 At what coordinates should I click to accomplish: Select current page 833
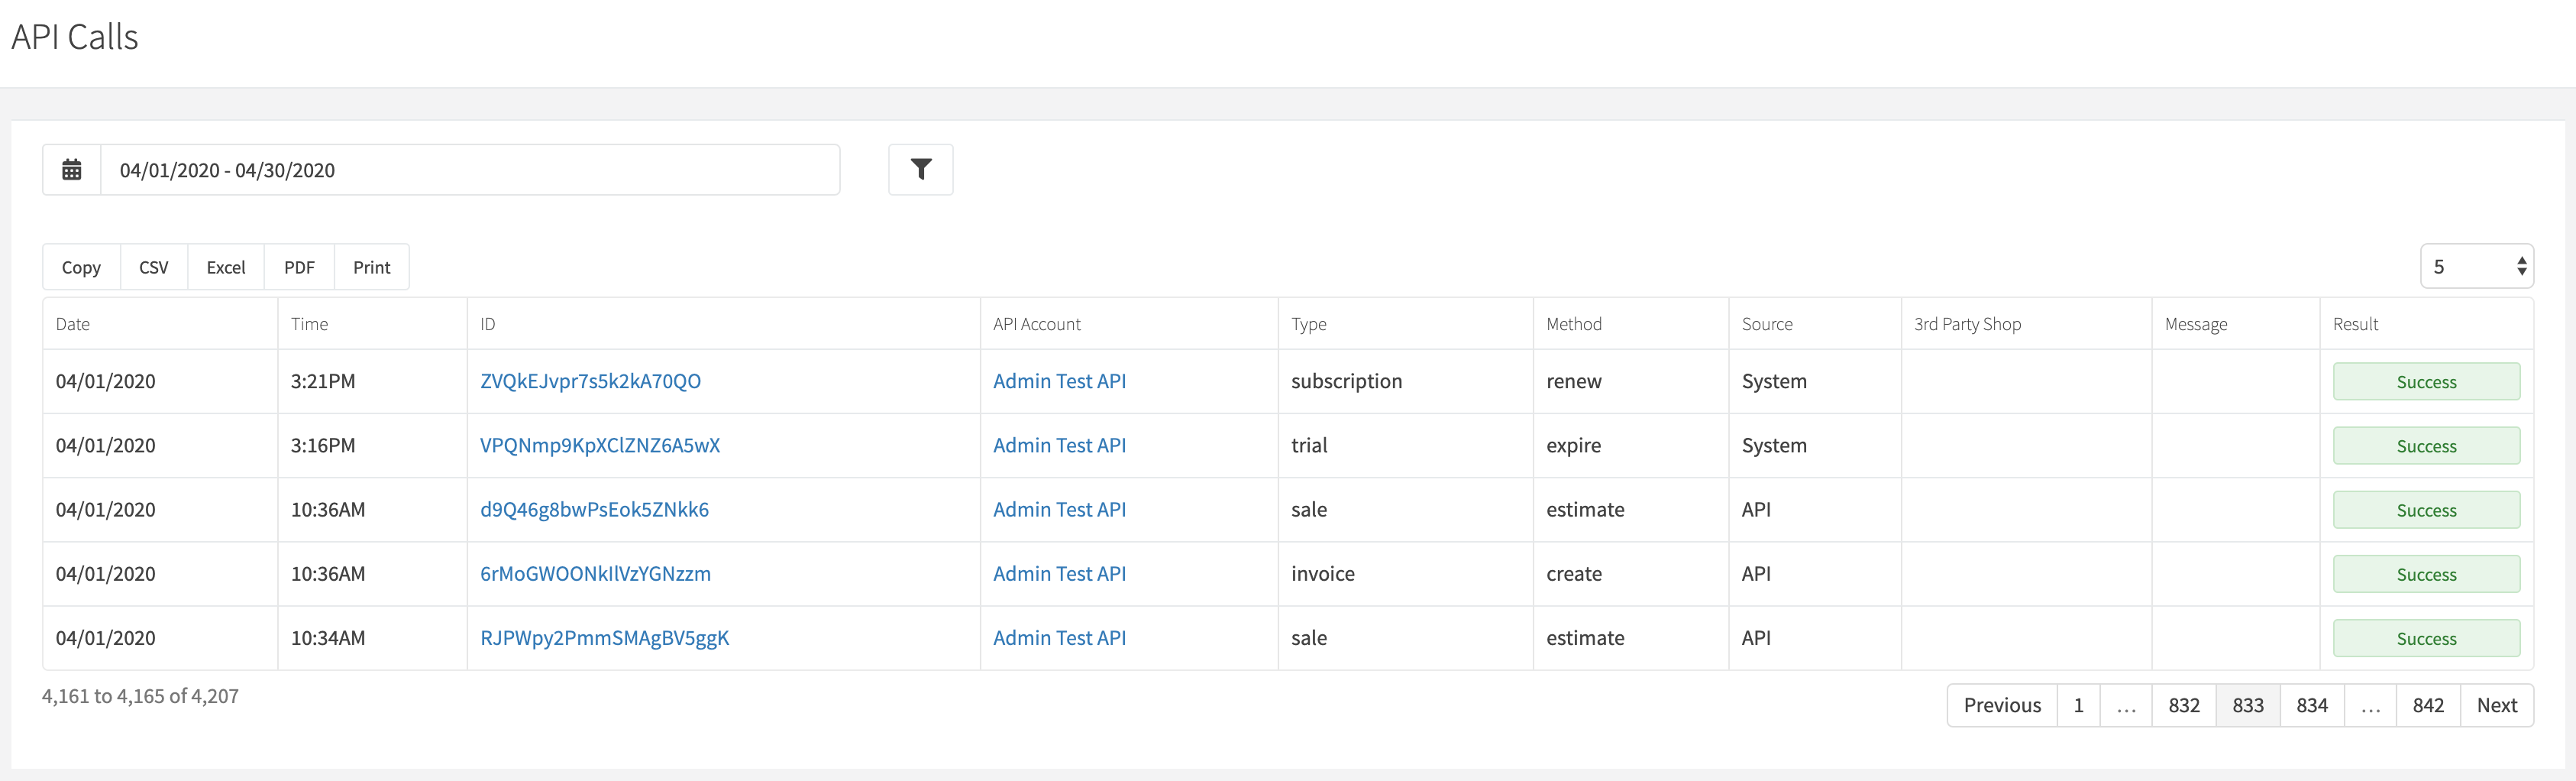point(2248,705)
